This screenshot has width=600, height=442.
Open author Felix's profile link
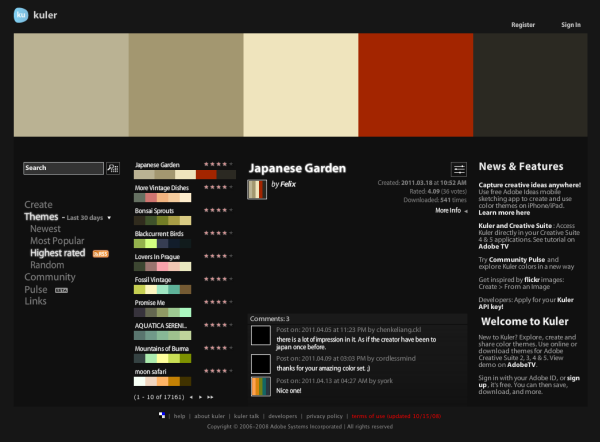pyautogui.click(x=288, y=184)
